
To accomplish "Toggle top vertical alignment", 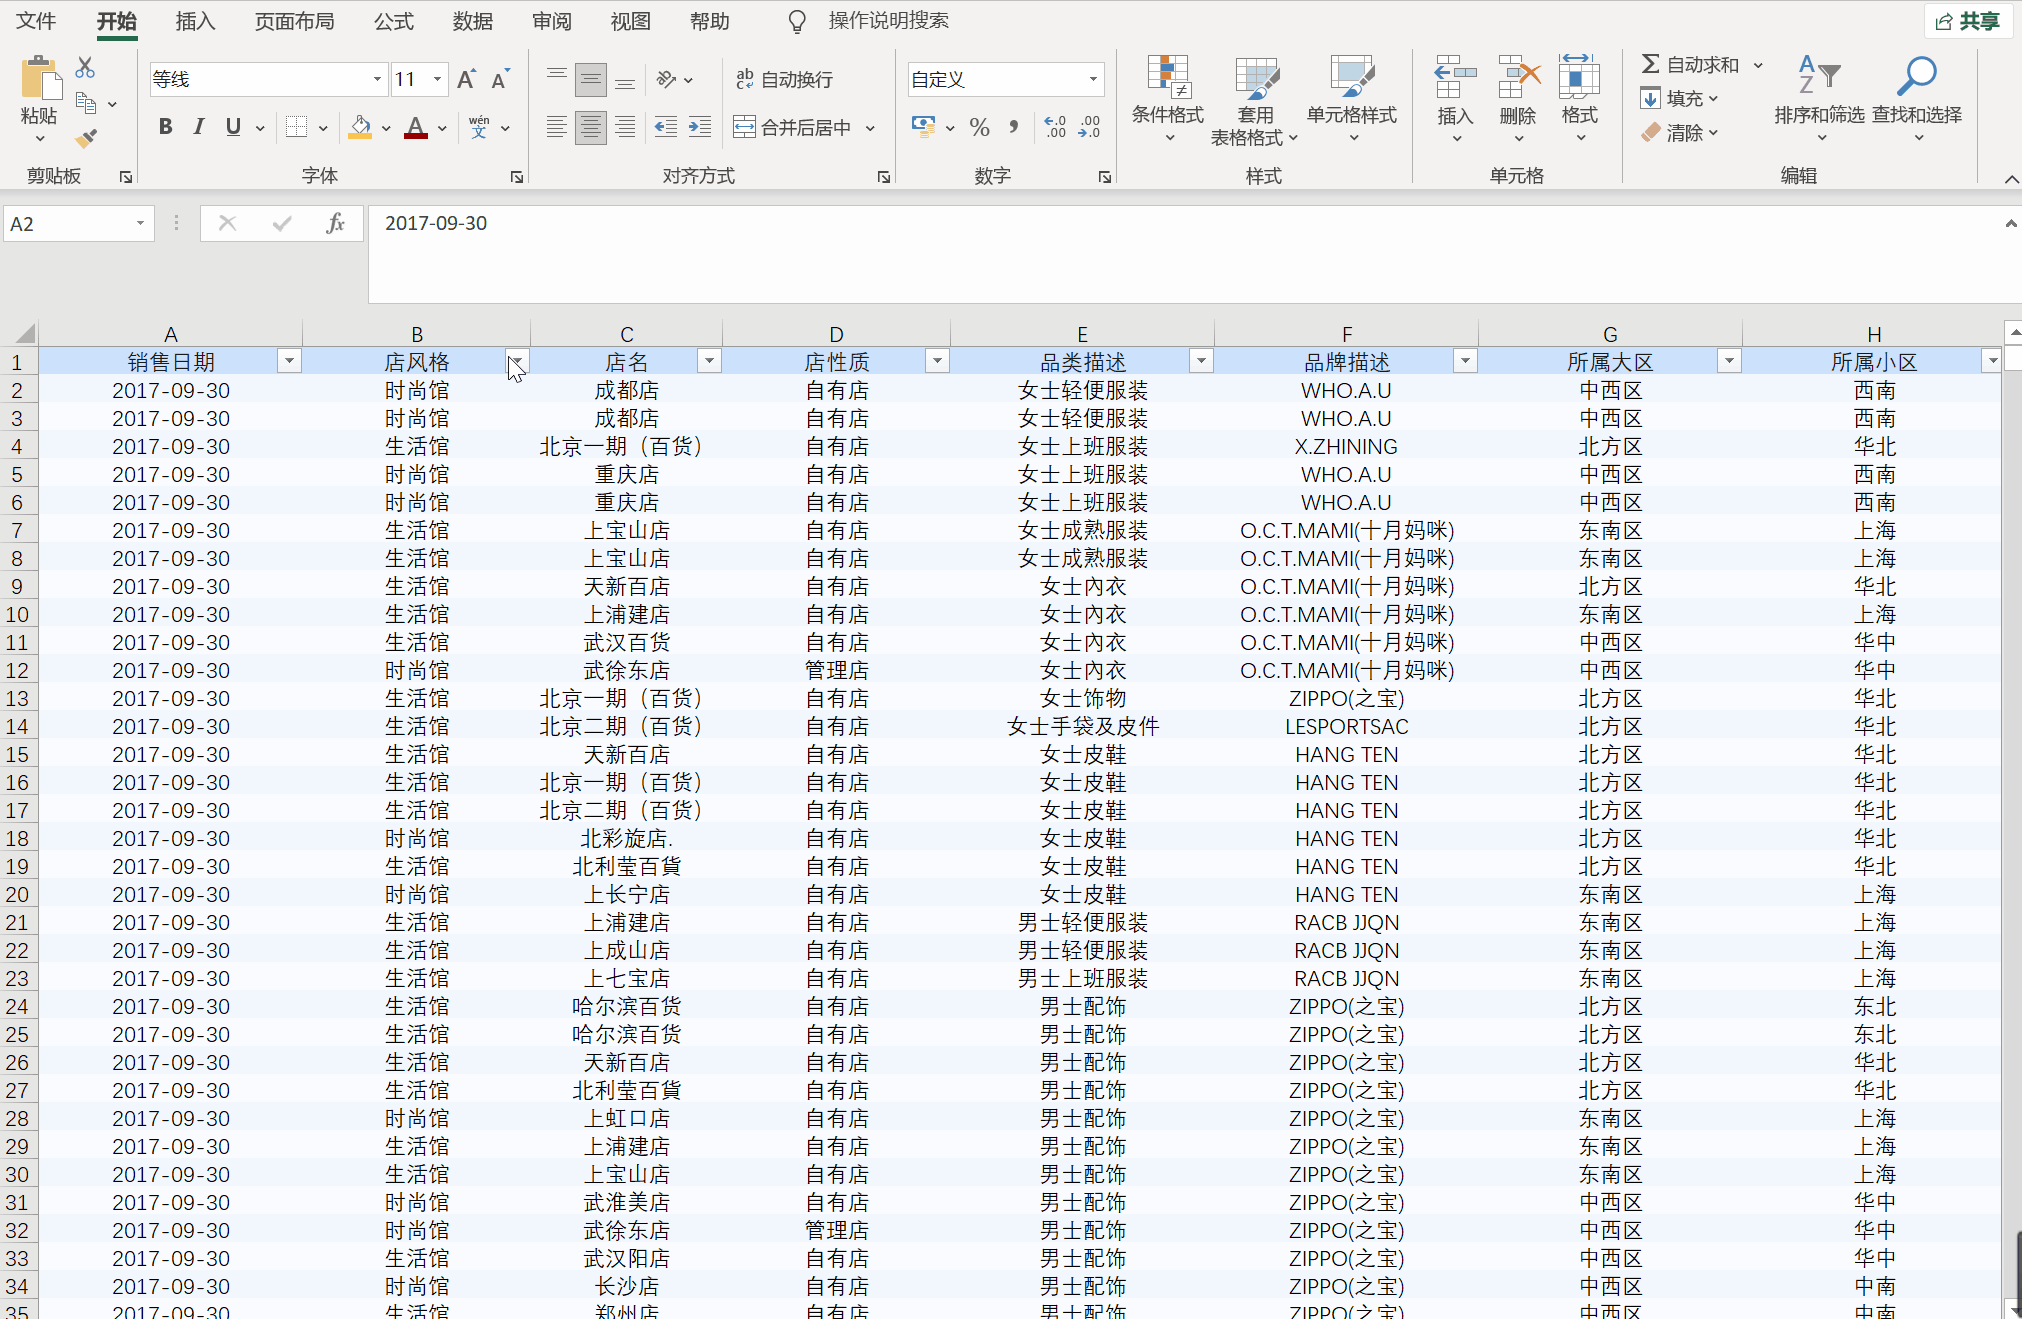I will [x=557, y=79].
